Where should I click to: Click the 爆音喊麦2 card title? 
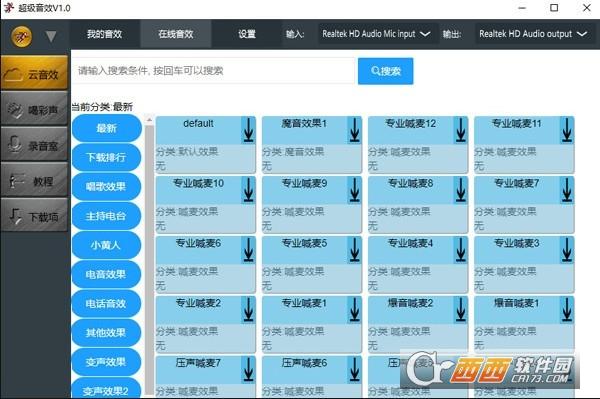click(x=410, y=303)
